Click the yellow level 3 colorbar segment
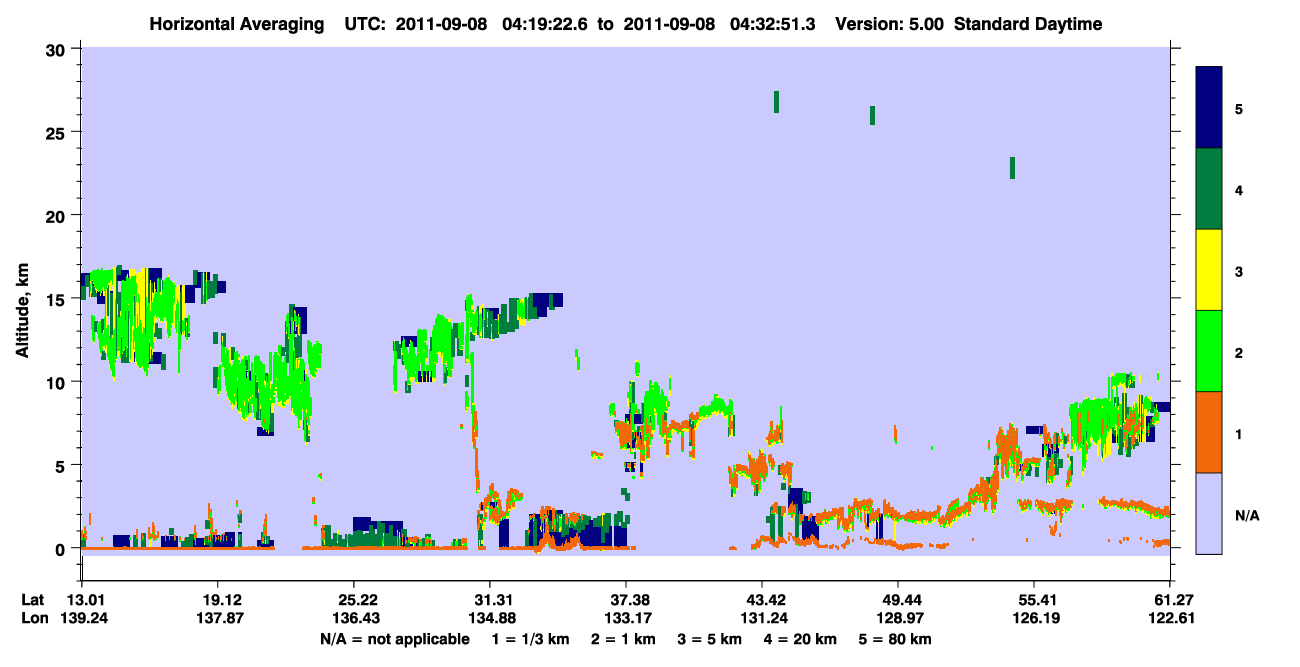1300x667 pixels. click(x=1209, y=270)
